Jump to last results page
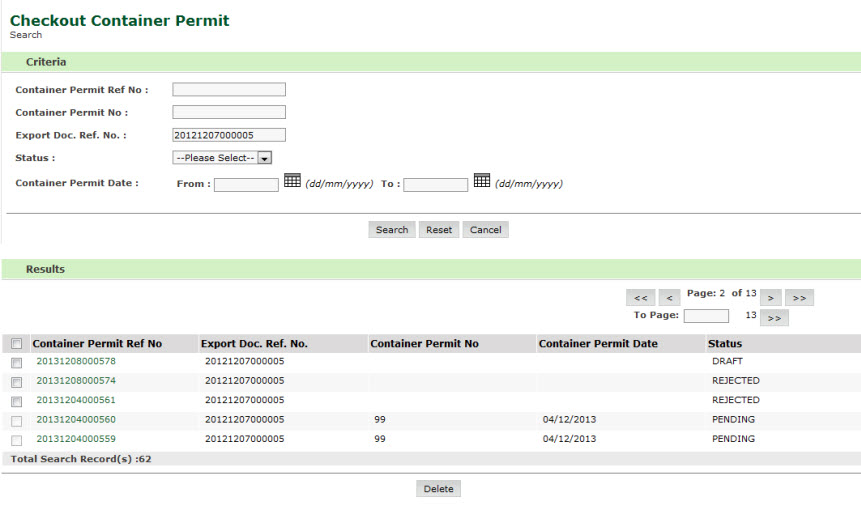861x508 pixels. [799, 298]
